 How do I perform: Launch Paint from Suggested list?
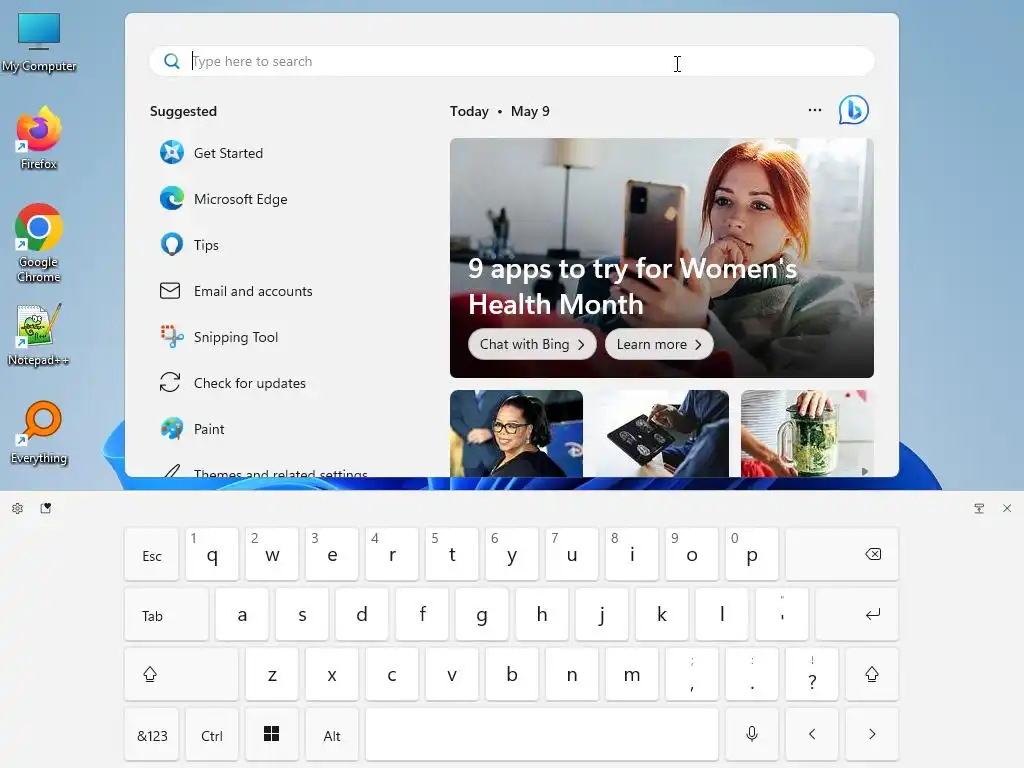pyautogui.click(x=192, y=429)
